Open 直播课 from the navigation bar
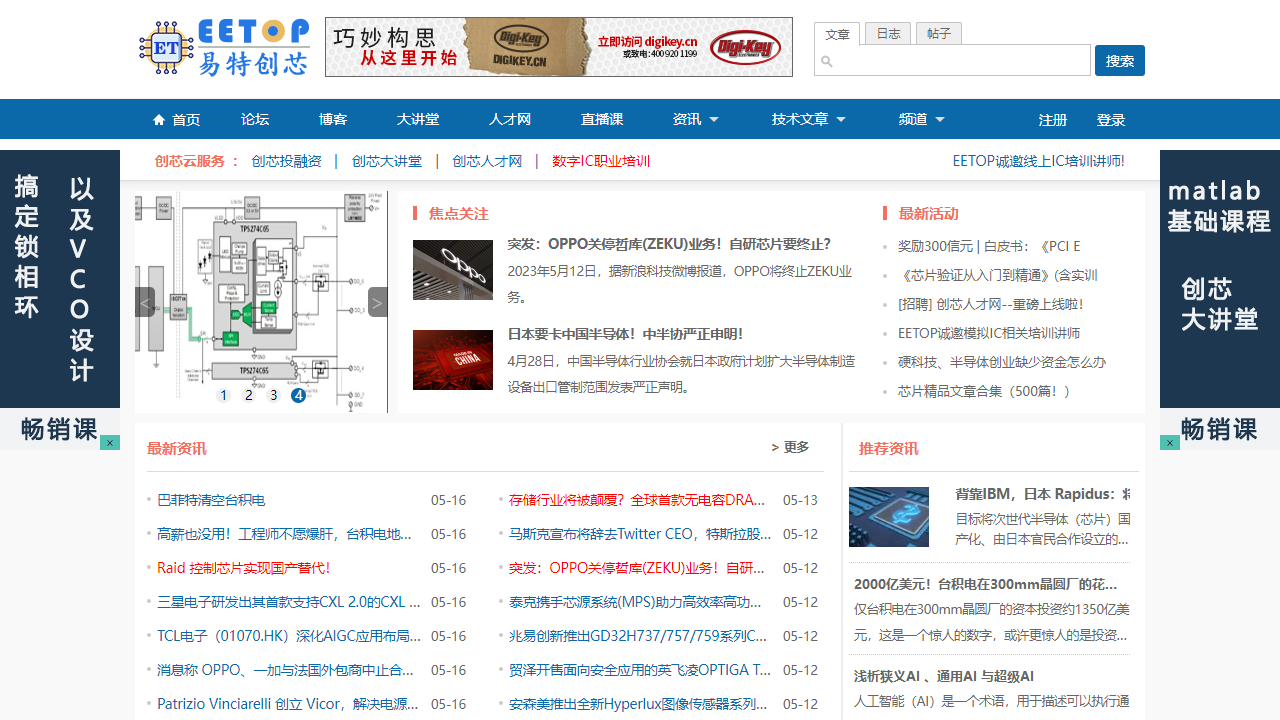 [602, 120]
